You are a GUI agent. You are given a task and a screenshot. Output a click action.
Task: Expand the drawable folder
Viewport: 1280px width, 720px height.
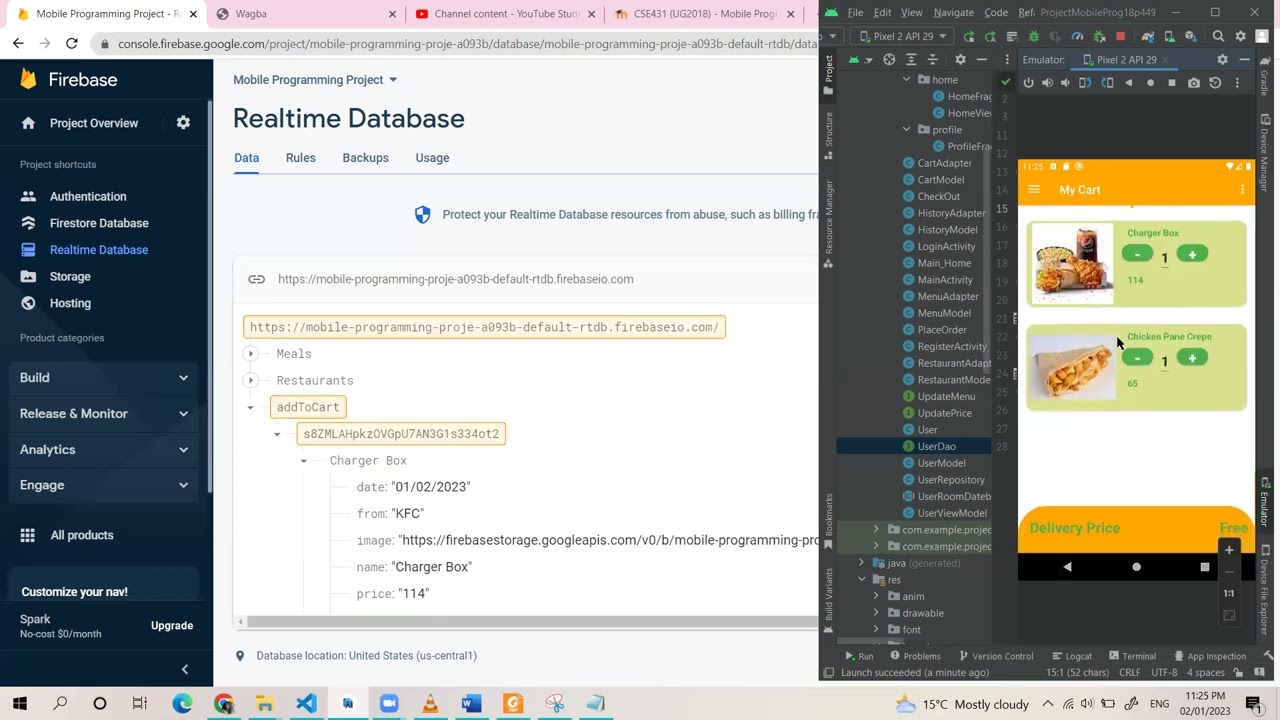[x=877, y=613]
